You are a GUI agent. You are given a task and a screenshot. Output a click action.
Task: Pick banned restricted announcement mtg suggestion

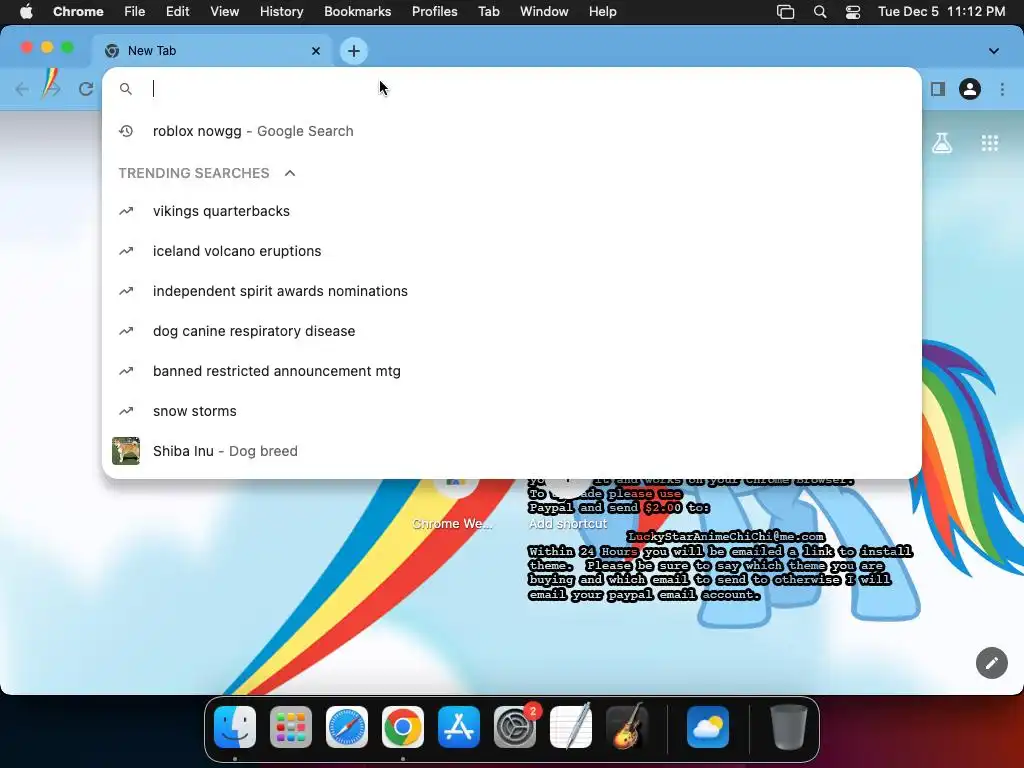[x=512, y=371]
